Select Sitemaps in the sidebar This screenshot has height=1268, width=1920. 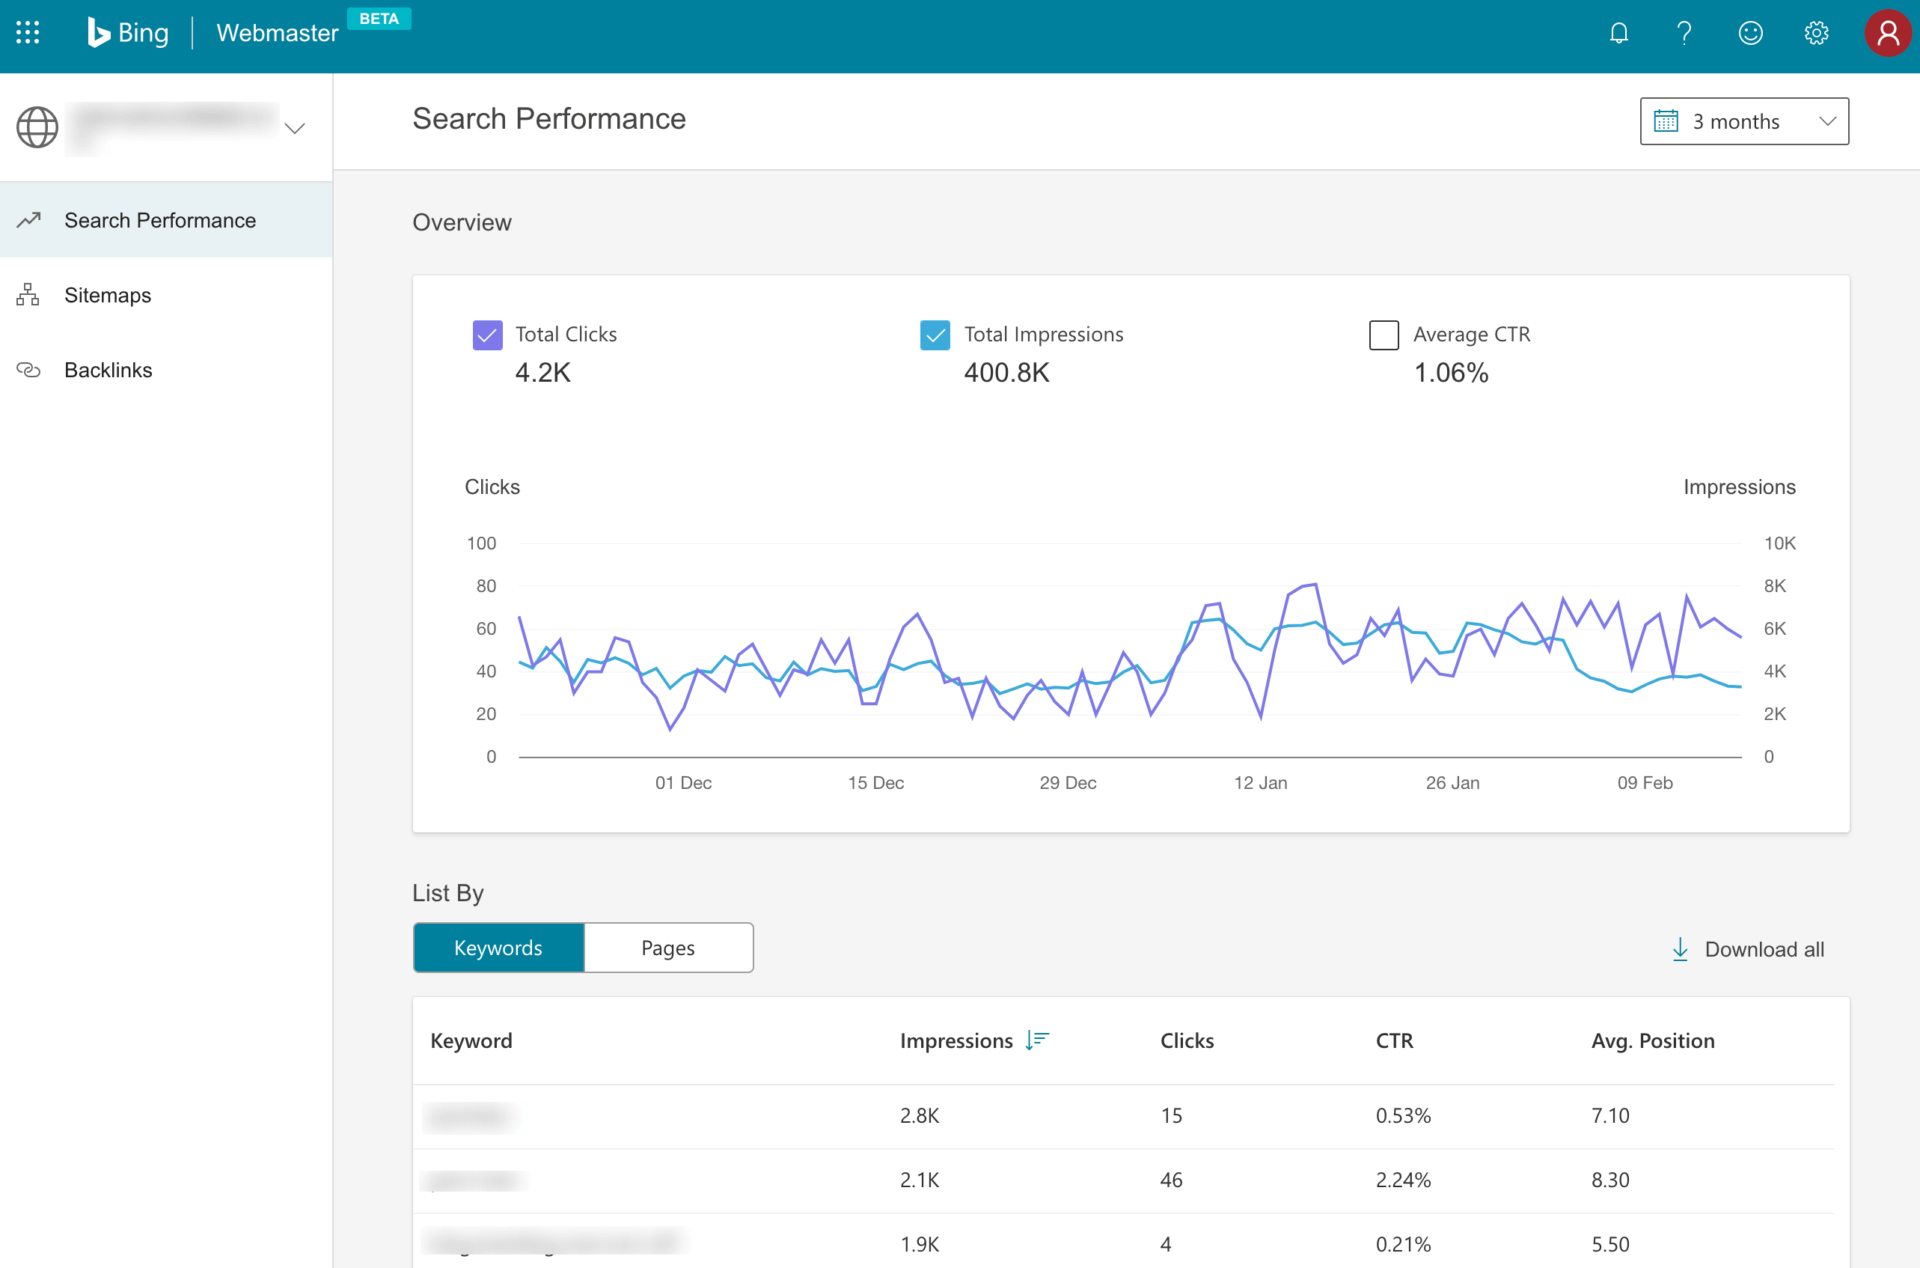tap(107, 295)
